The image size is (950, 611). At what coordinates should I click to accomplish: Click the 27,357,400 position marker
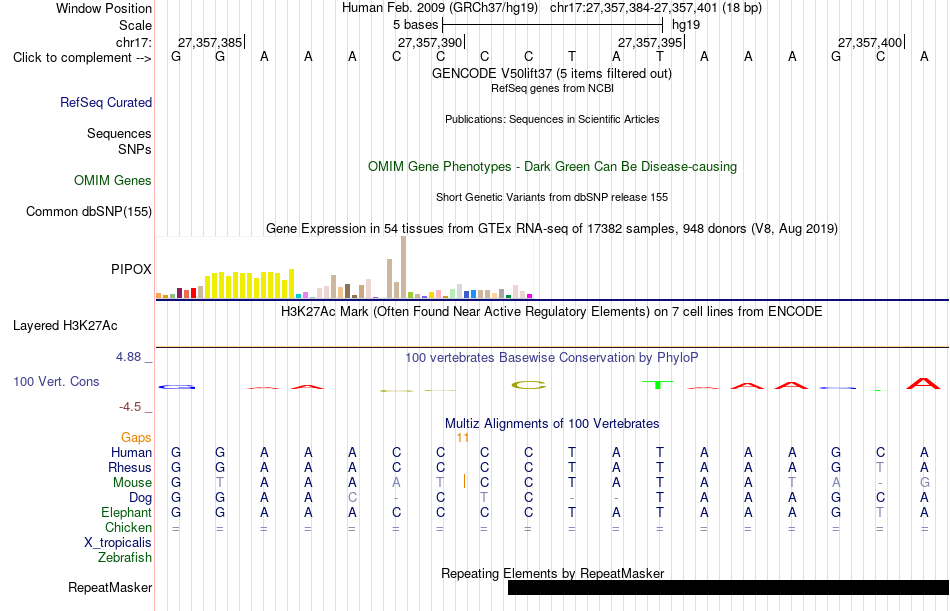point(869,42)
